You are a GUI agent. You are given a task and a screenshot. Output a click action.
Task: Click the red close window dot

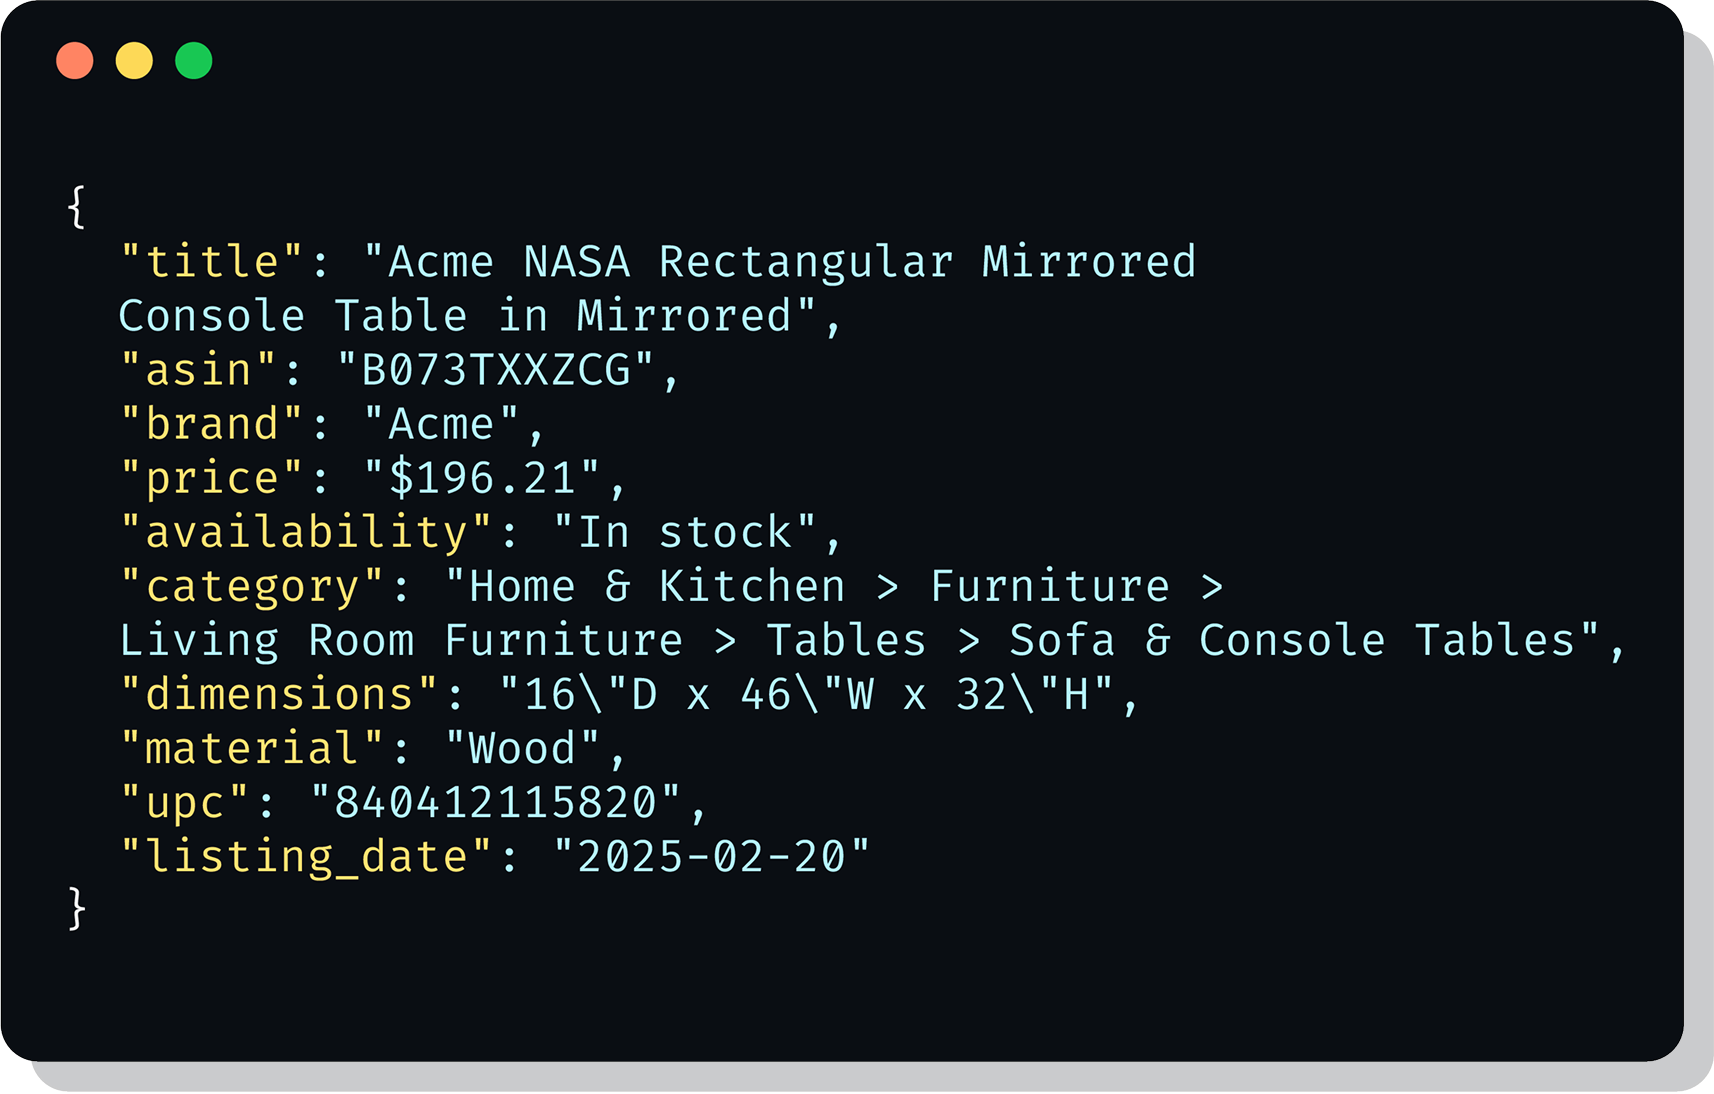pyautogui.click(x=75, y=61)
